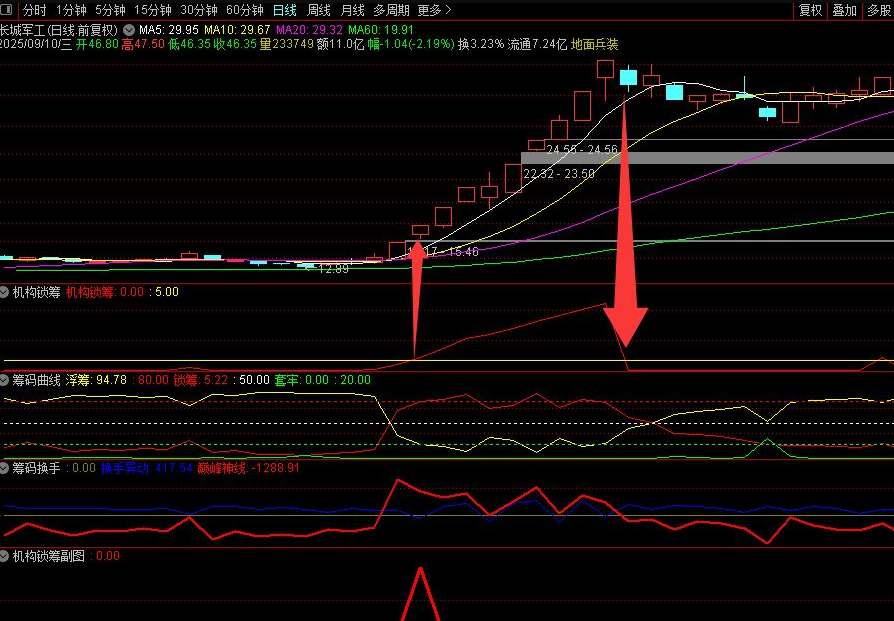Select the 月线 monthly chart tab
This screenshot has height=621, width=894.
point(352,10)
